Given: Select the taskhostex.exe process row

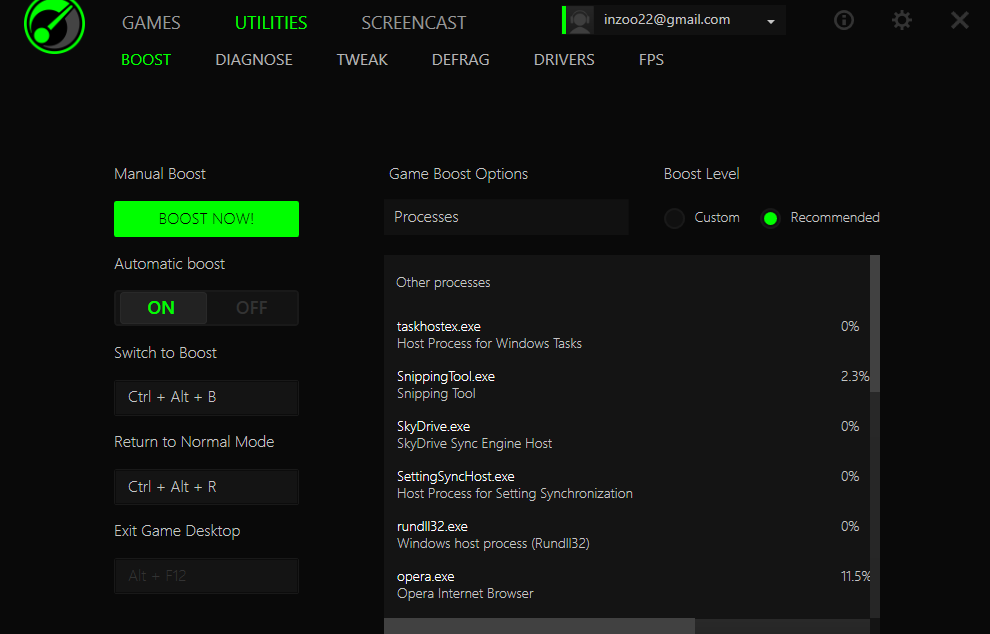Looking at the screenshot, I should click(627, 335).
